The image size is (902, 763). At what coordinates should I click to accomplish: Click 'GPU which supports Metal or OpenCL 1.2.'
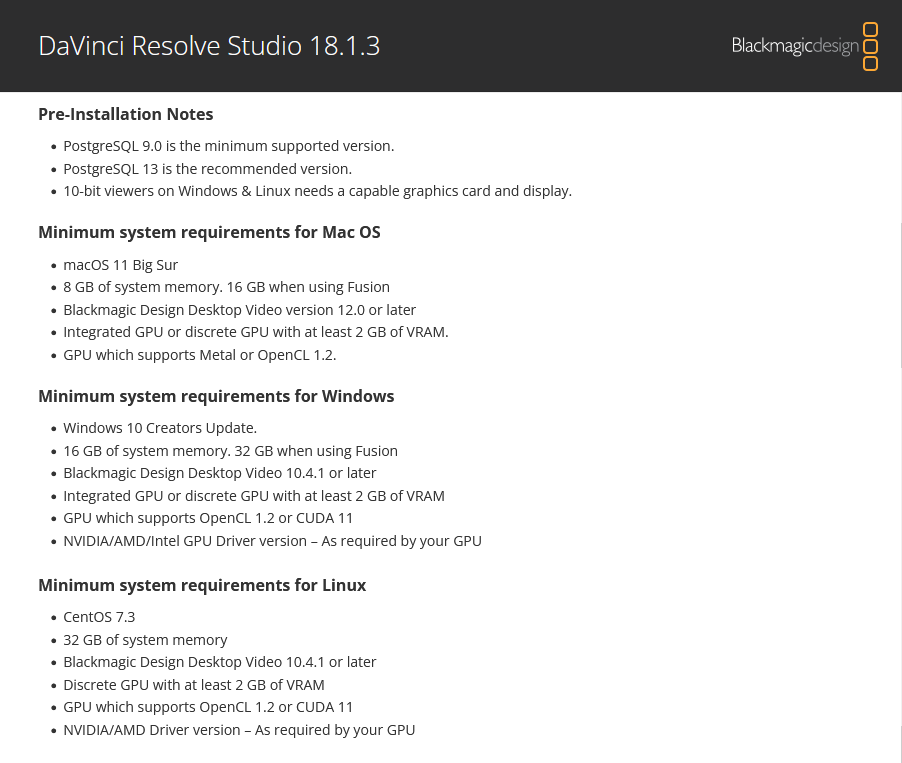[x=200, y=355]
